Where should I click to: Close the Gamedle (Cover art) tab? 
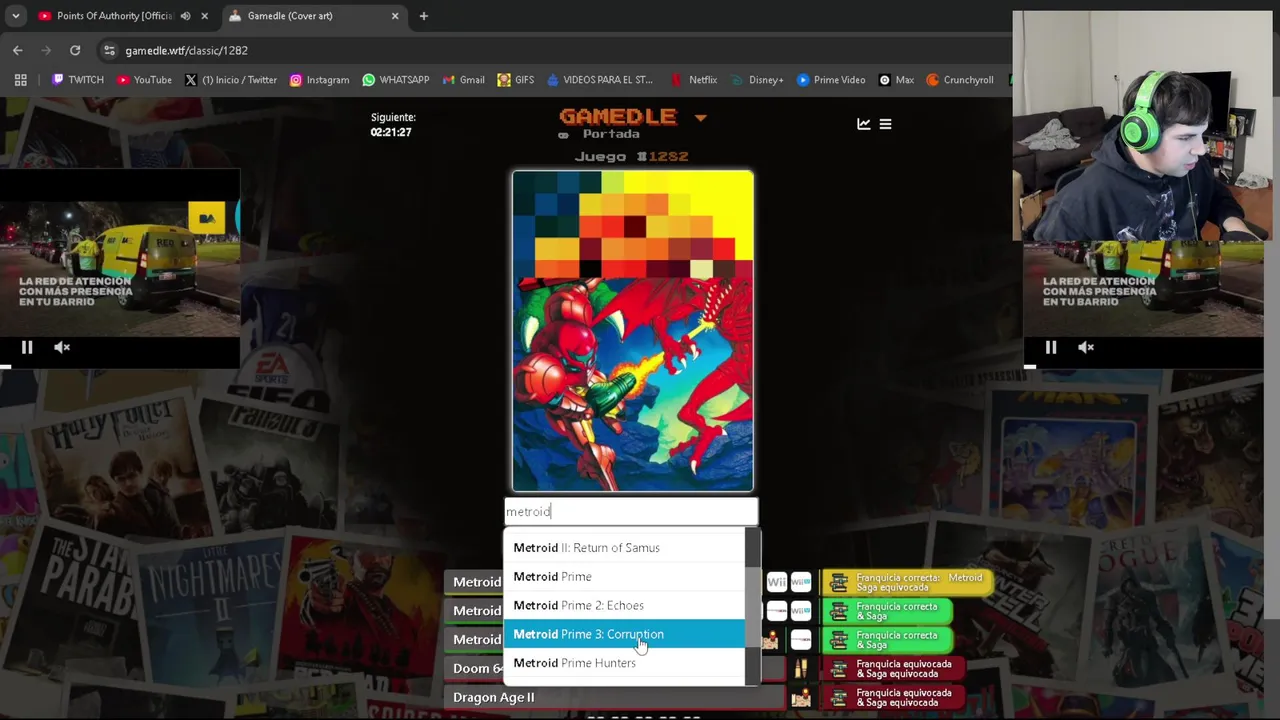tap(395, 16)
